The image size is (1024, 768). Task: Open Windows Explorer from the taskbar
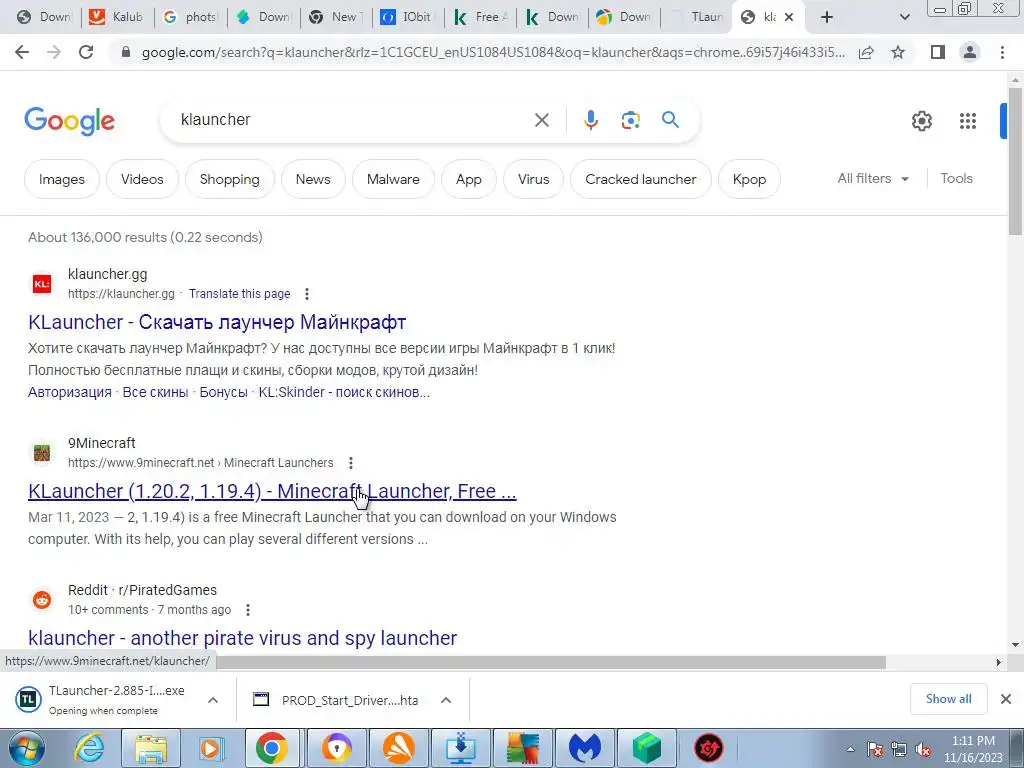[151, 748]
